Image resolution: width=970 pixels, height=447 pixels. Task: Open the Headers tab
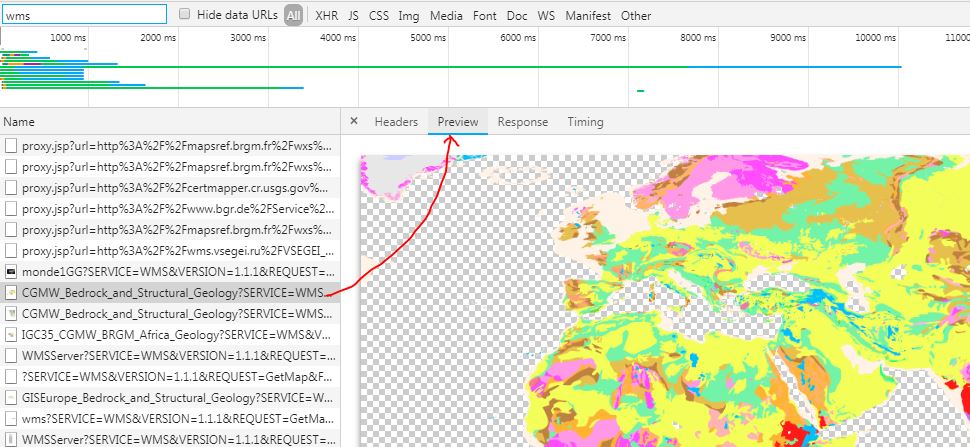396,122
